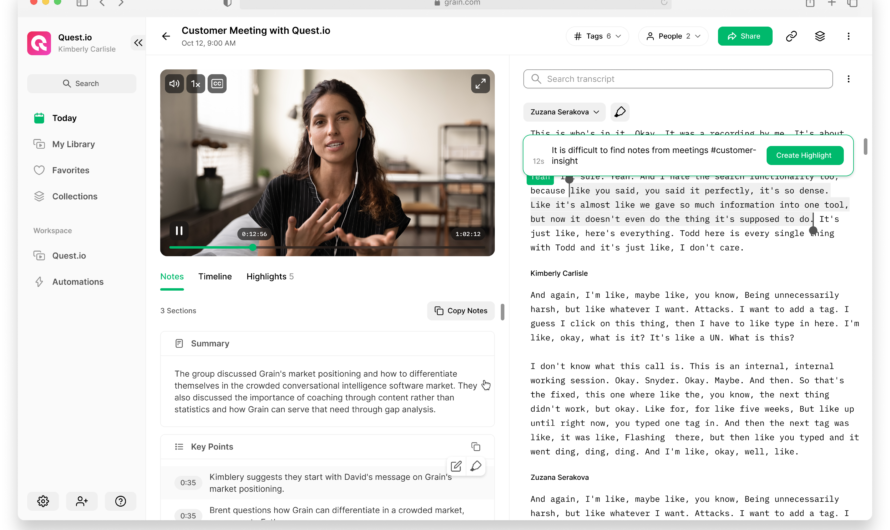Click the grain.com address bar
890x530 pixels.
coord(455,3)
